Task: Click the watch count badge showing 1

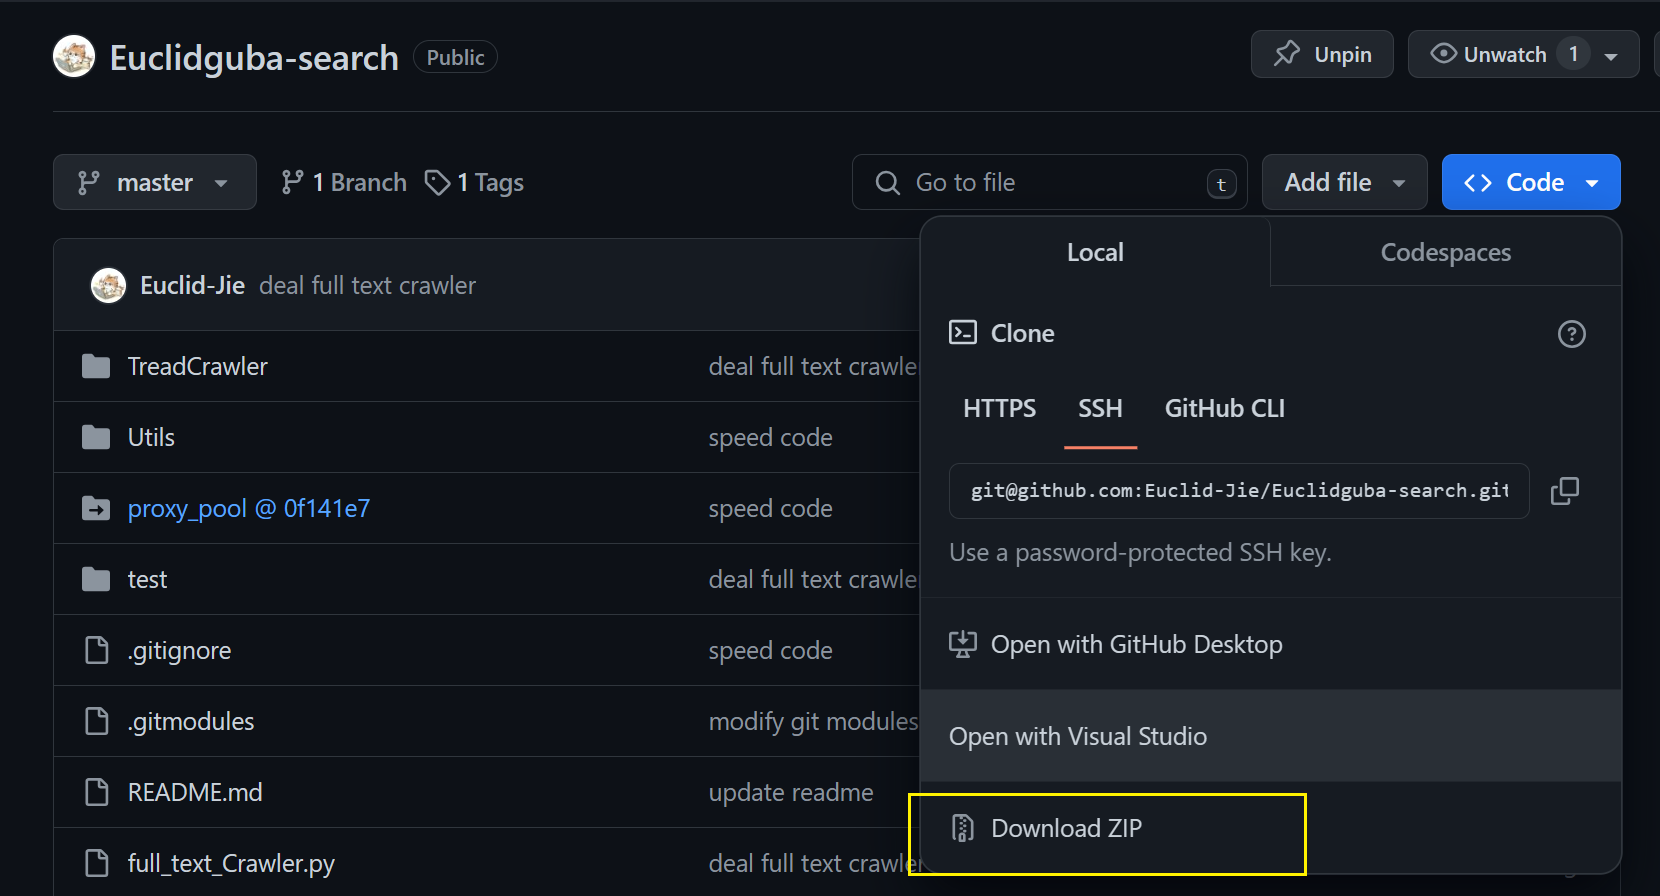Action: (x=1573, y=54)
